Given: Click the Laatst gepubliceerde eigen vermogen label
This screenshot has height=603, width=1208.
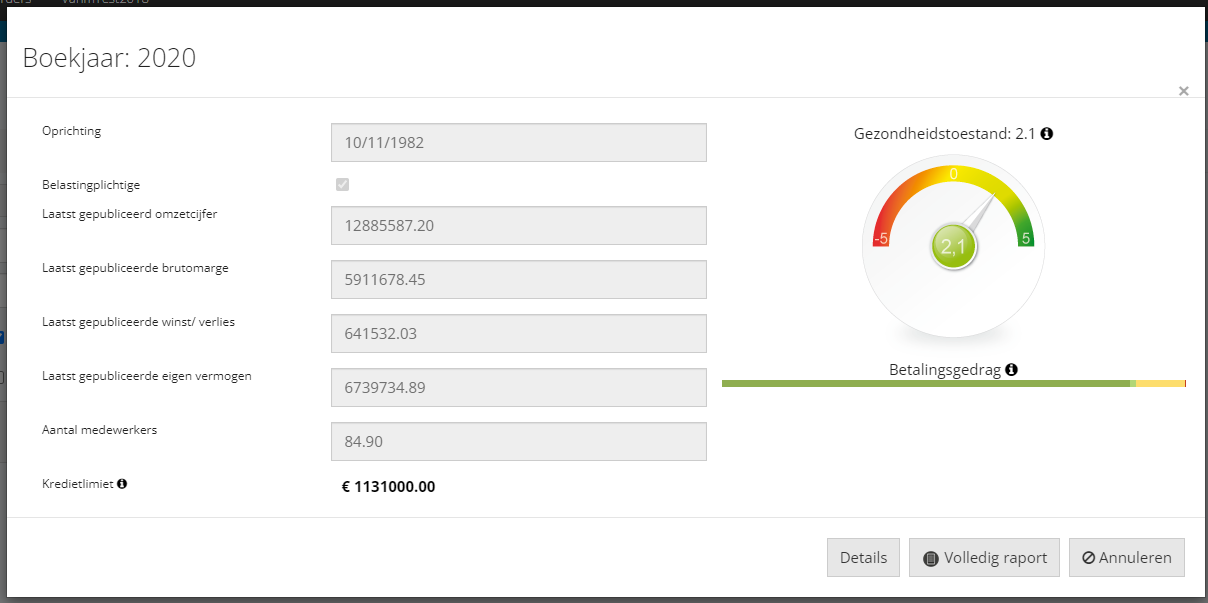Looking at the screenshot, I should 147,376.
